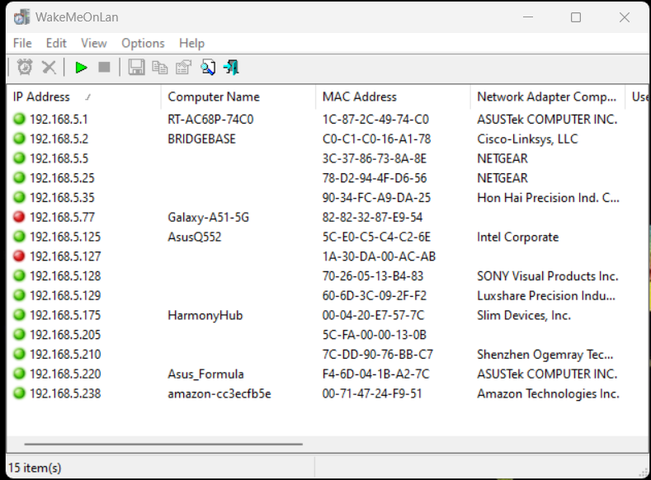Select the amazon-cc3ecfb5e computer name

pos(219,394)
